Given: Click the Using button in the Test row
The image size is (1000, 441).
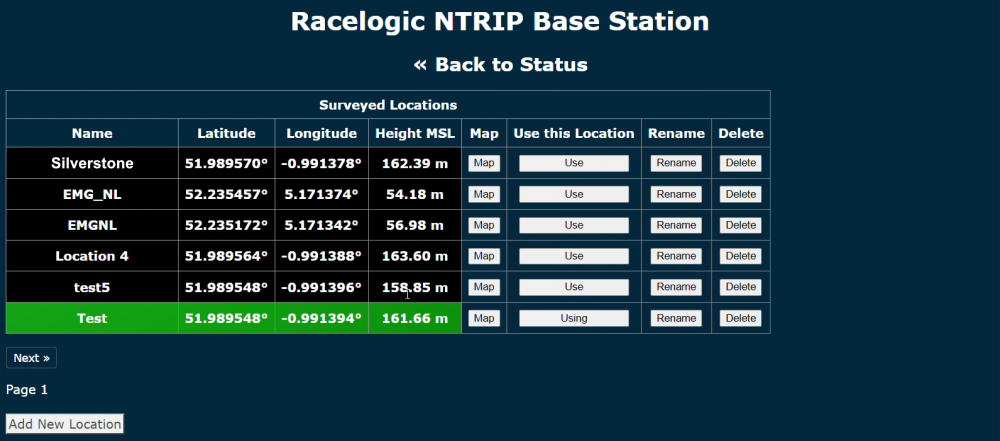Looking at the screenshot, I should click(574, 318).
